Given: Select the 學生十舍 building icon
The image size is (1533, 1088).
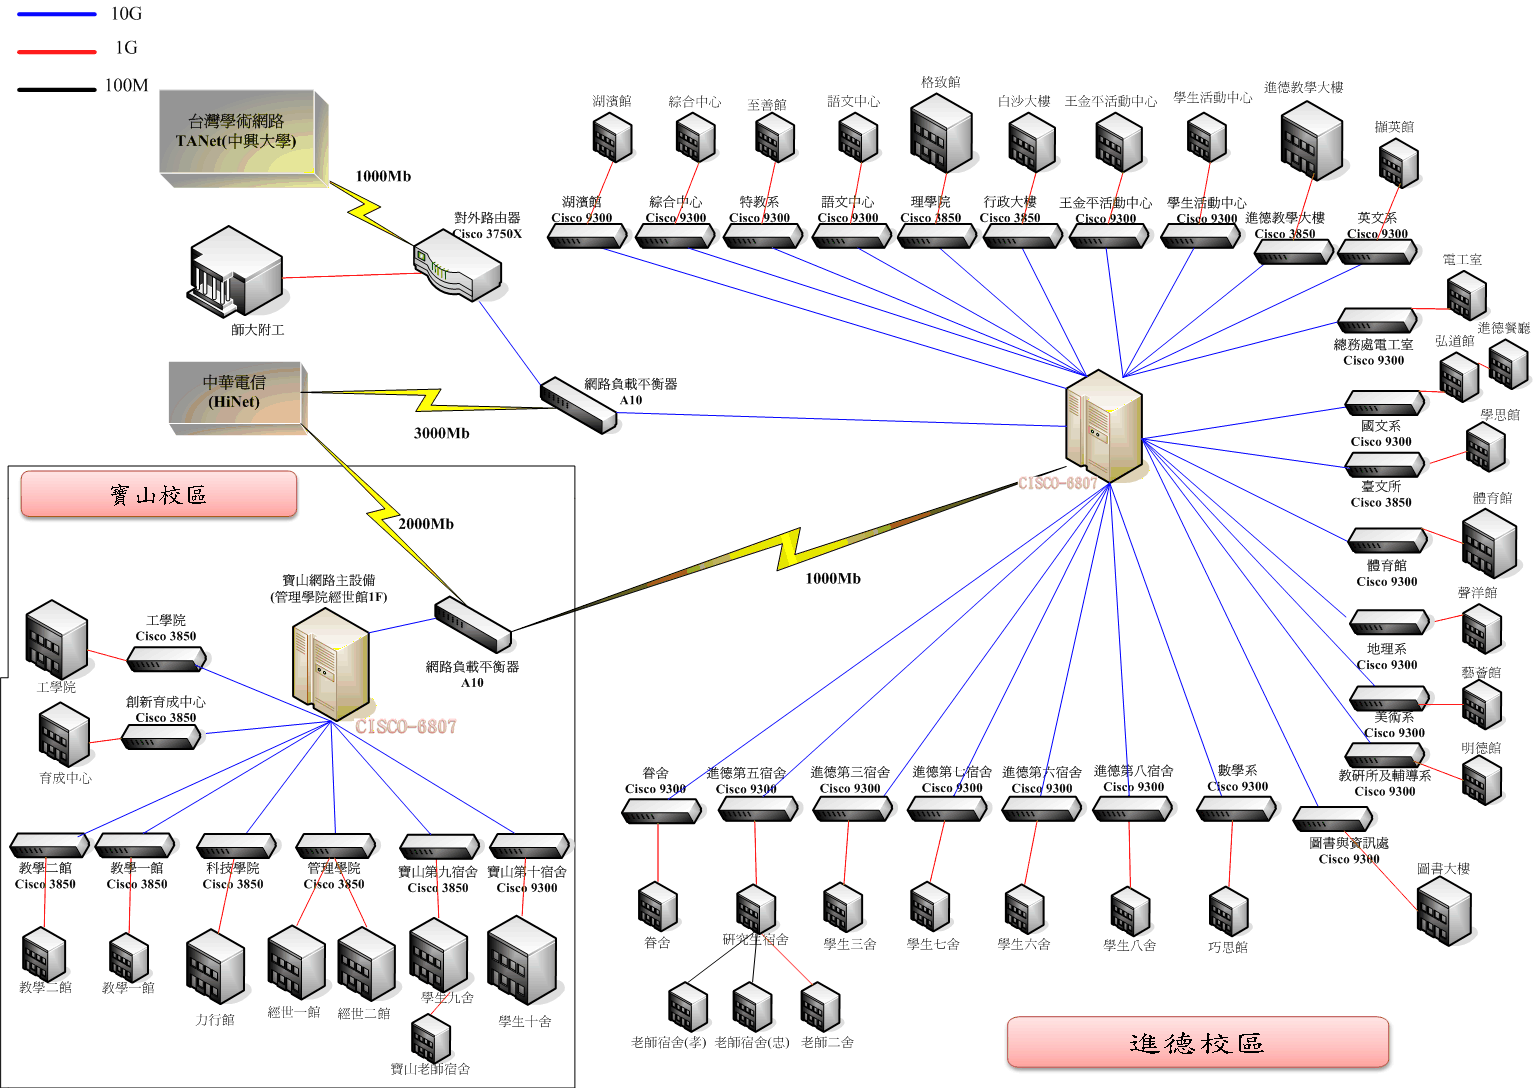Looking at the screenshot, I should tap(522, 962).
